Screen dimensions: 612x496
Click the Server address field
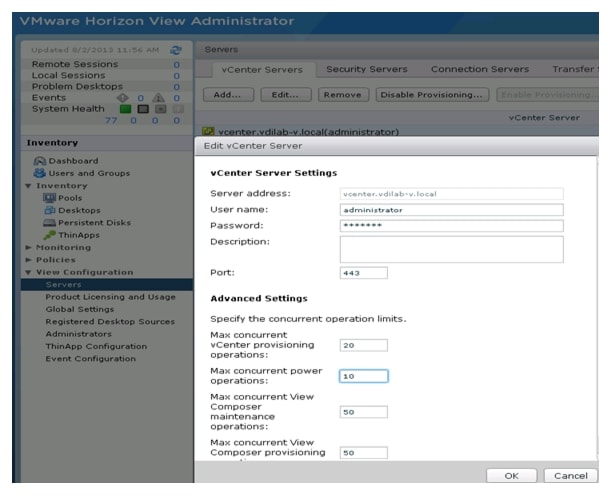coord(451,194)
